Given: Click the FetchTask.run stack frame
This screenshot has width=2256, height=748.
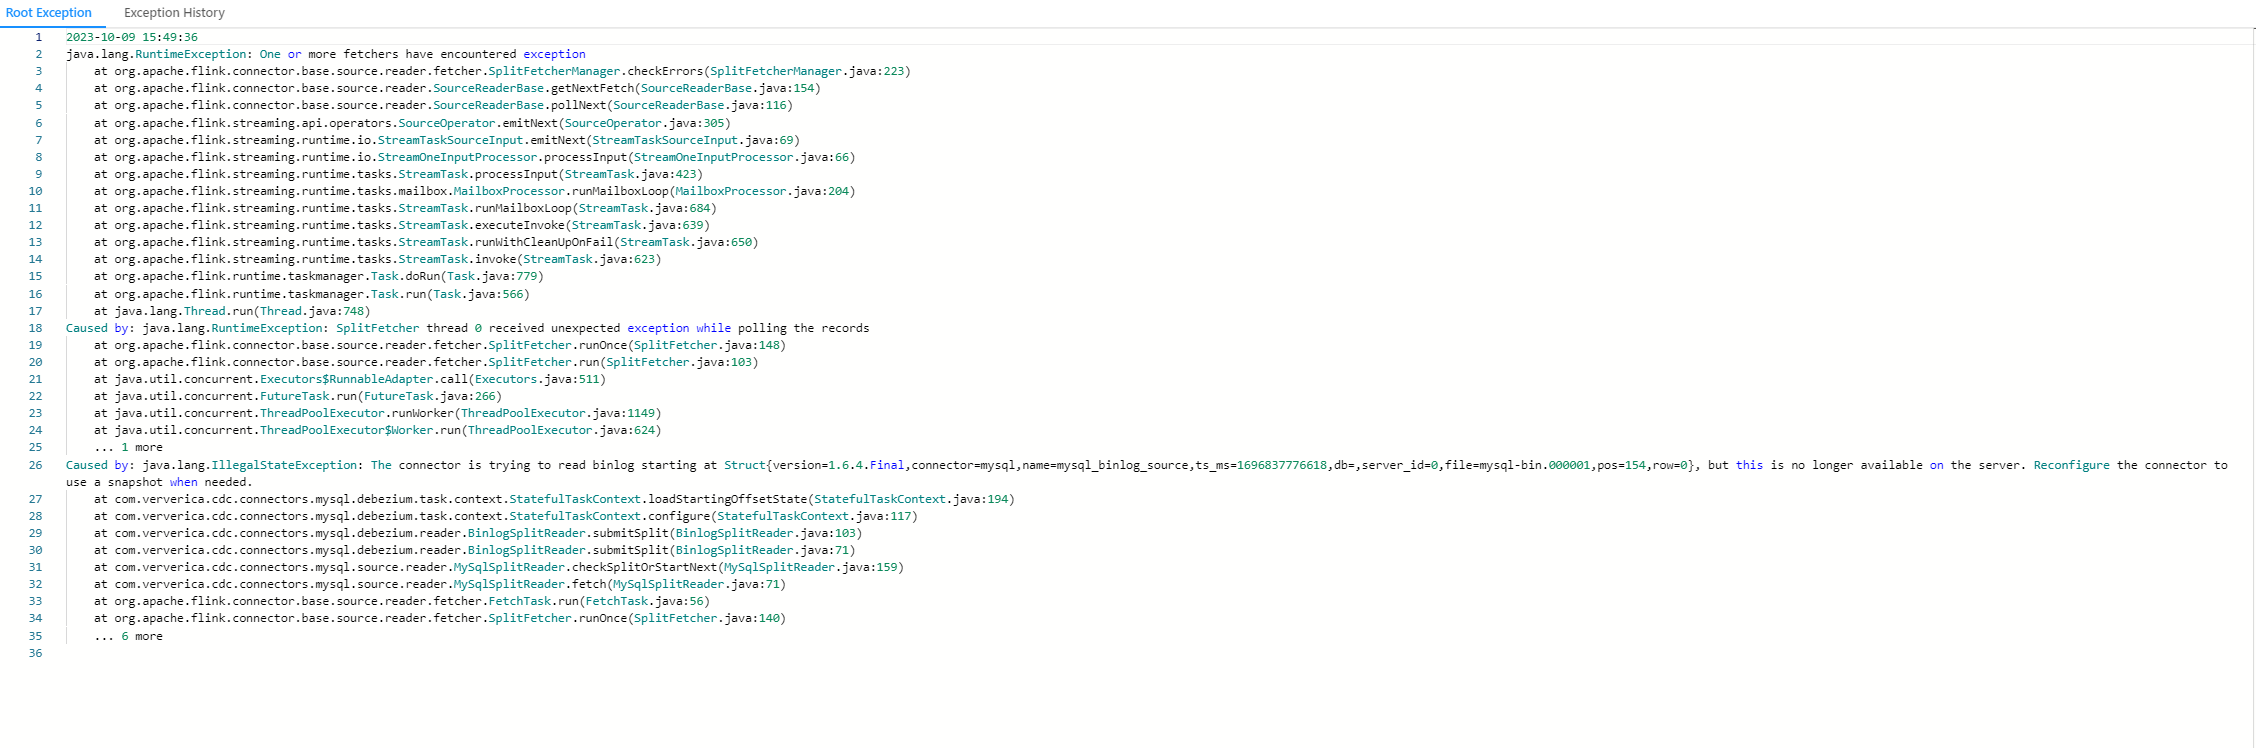Looking at the screenshot, I should pyautogui.click(x=402, y=601).
